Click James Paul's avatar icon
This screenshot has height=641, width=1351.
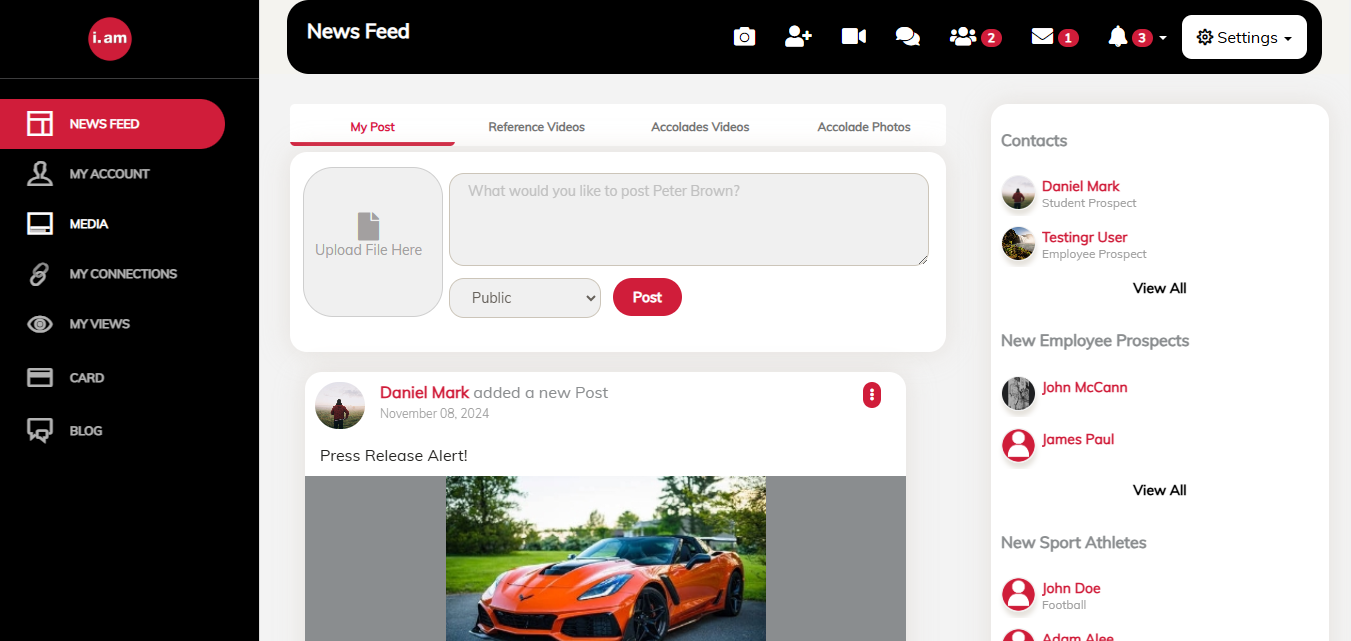tap(1018, 445)
